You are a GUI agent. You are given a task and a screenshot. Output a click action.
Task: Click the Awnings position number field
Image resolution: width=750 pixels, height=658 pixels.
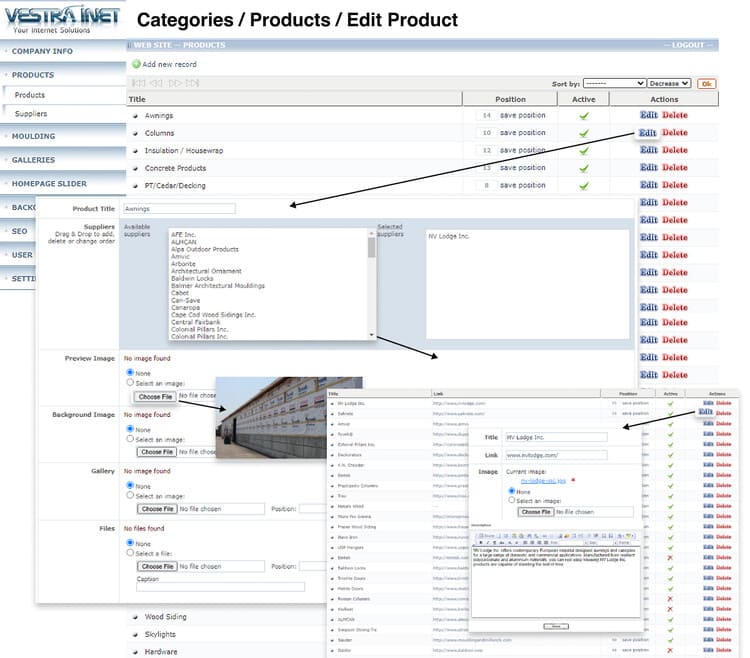(486, 116)
